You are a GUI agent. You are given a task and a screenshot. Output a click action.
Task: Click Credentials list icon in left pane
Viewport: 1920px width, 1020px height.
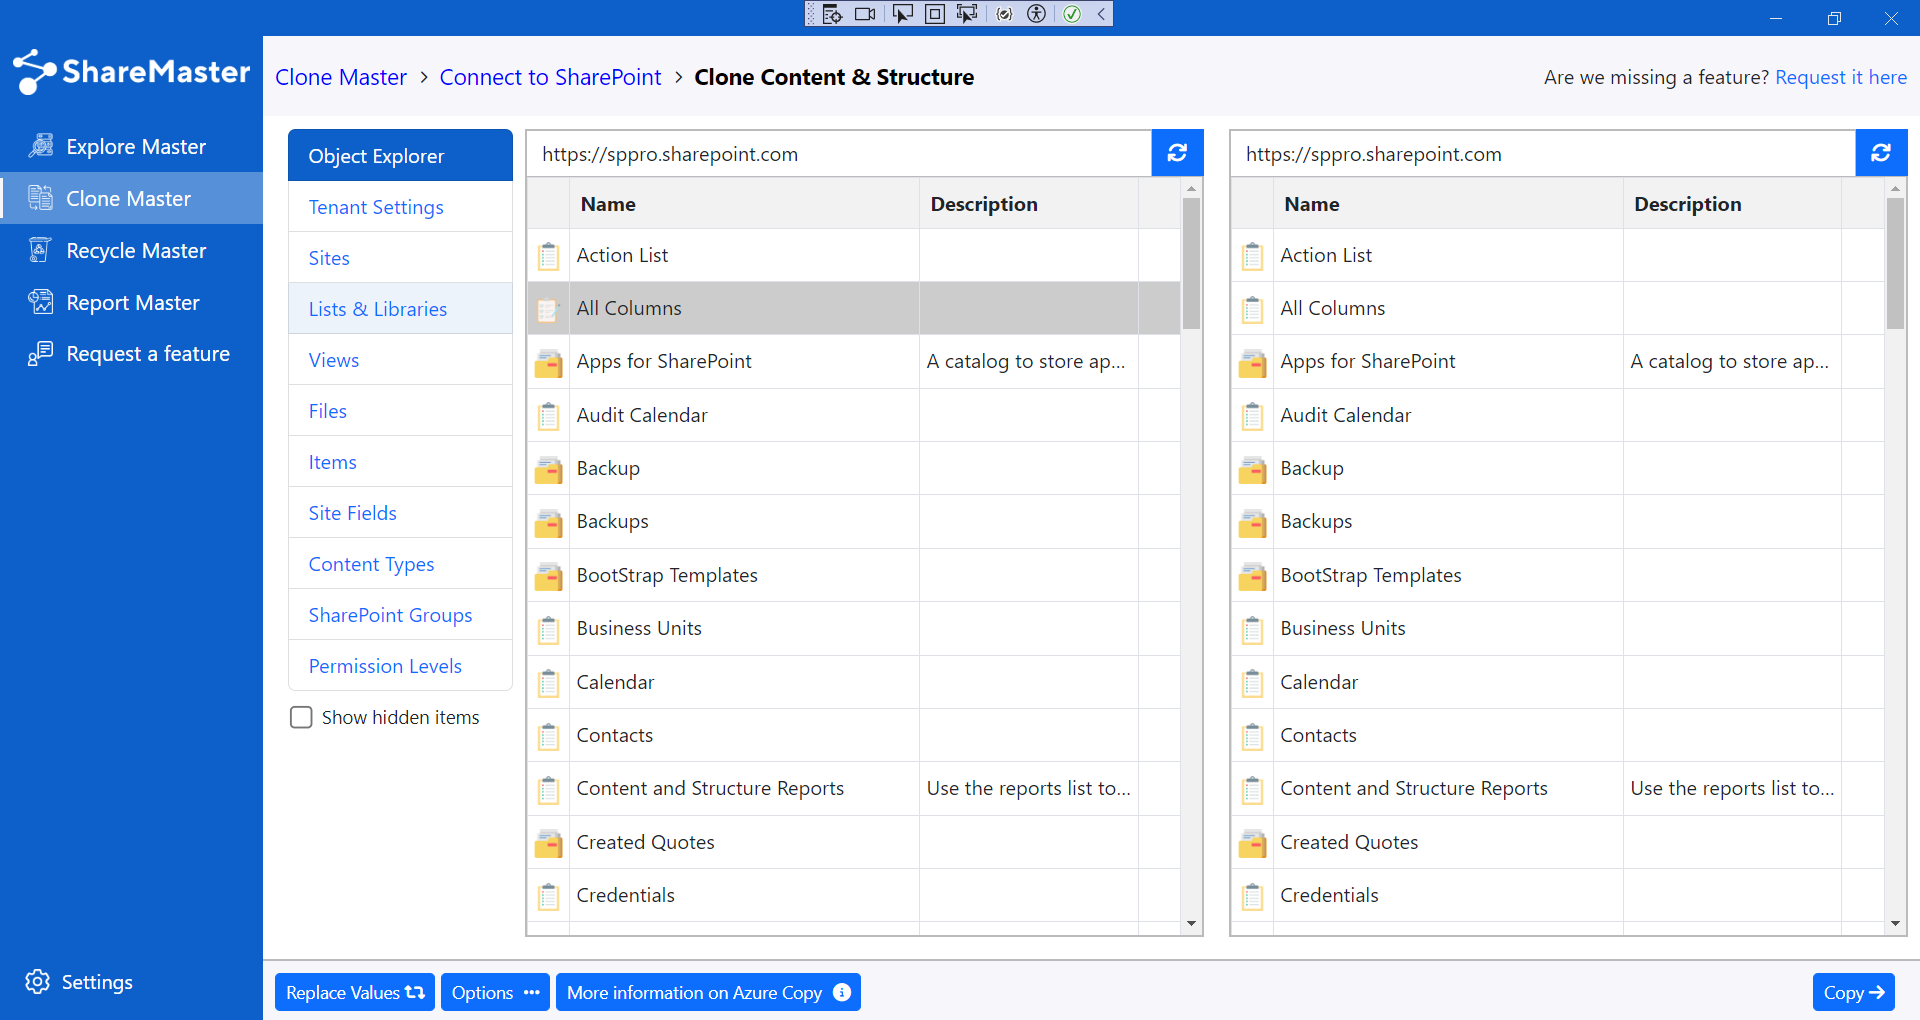click(548, 896)
